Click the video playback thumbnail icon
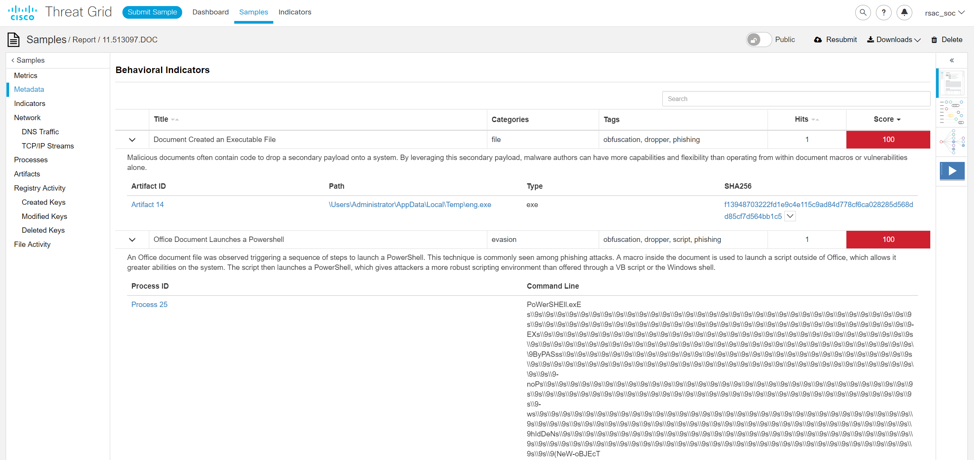 951,171
